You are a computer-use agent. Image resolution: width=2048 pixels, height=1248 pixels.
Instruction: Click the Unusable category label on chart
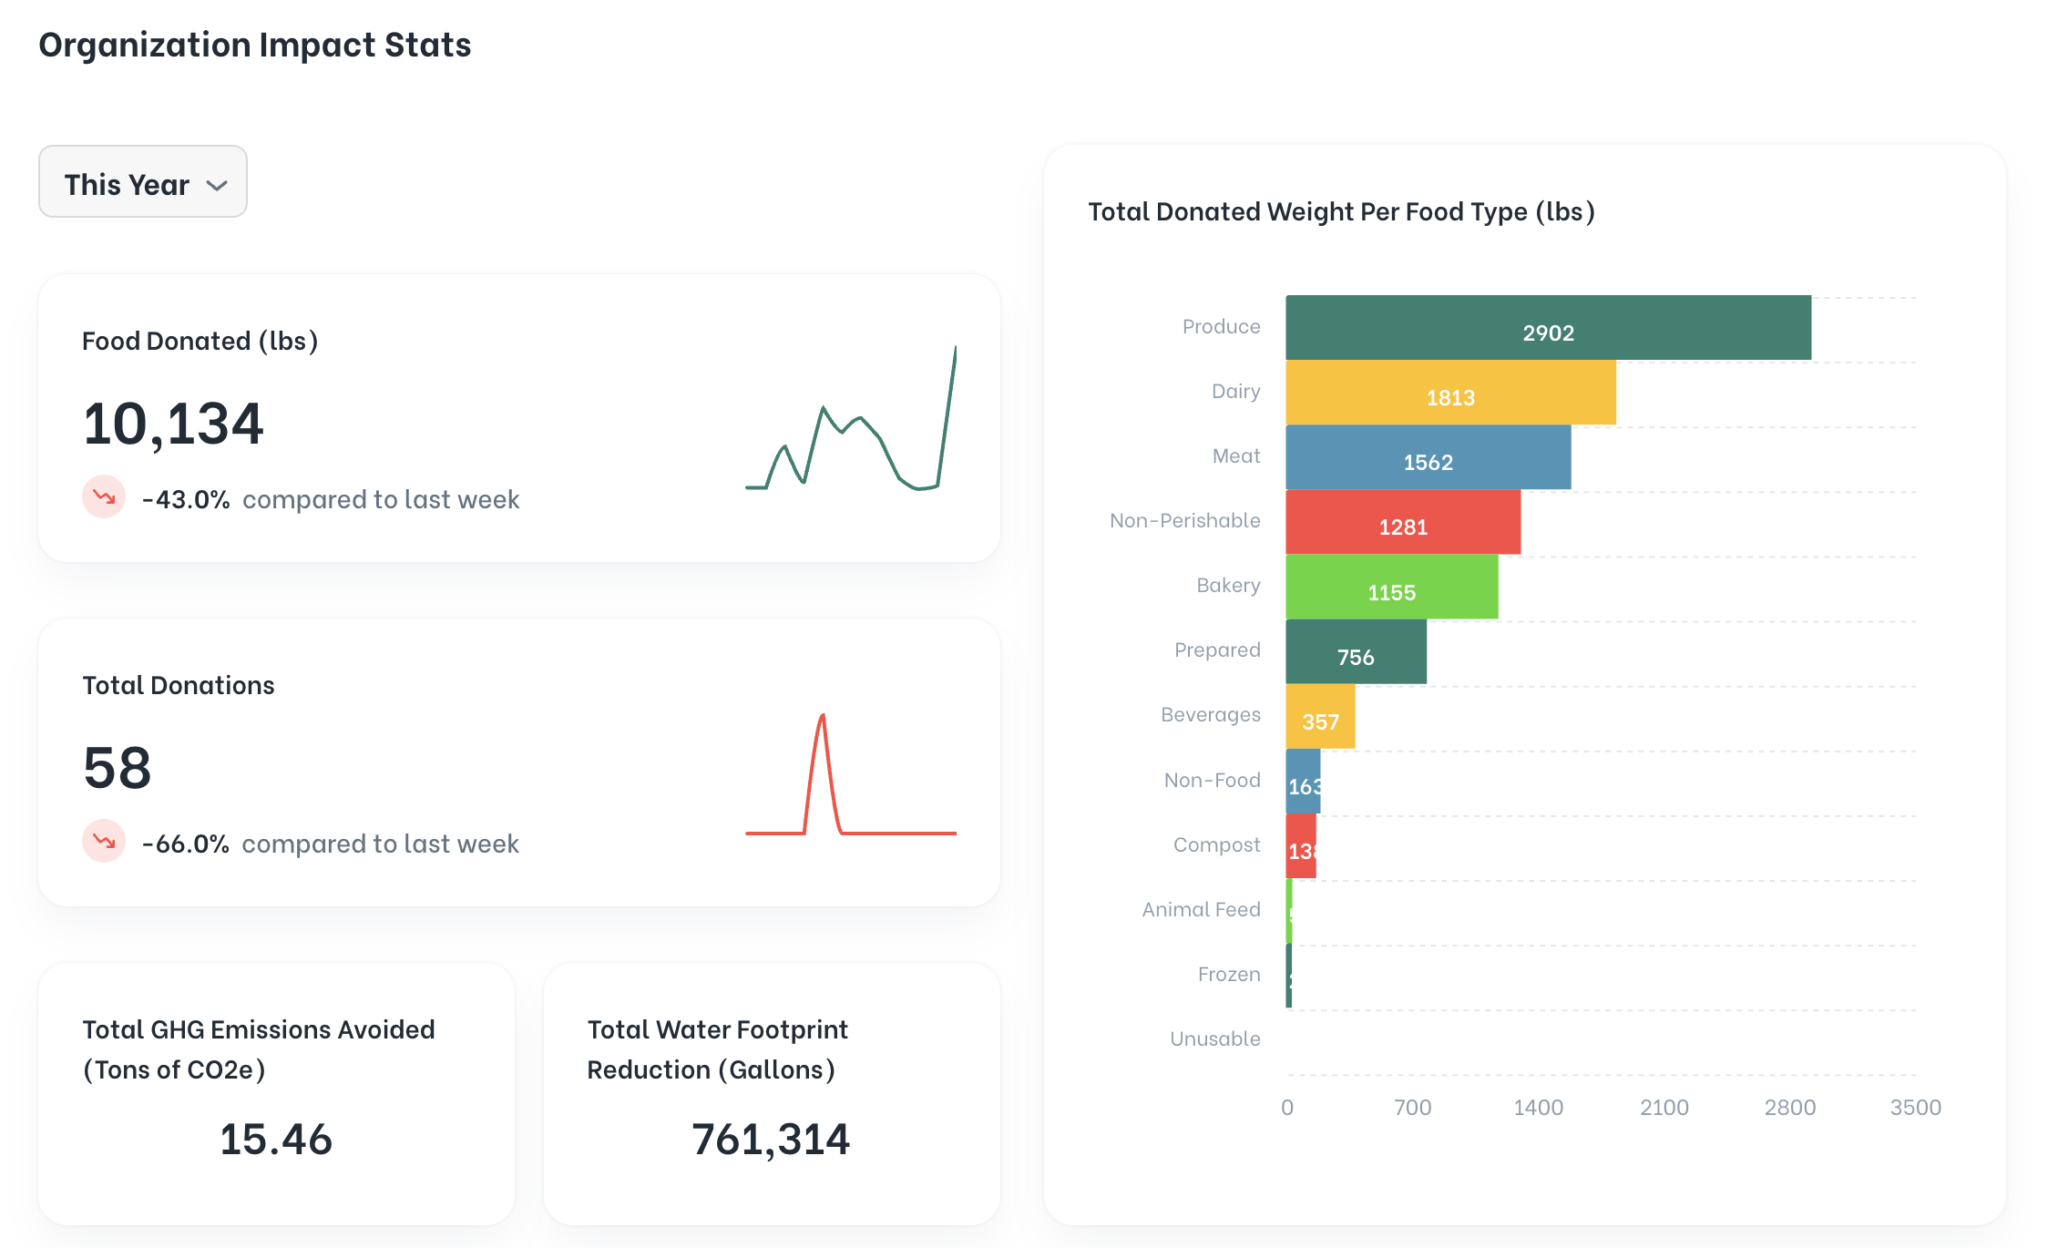[1215, 1038]
